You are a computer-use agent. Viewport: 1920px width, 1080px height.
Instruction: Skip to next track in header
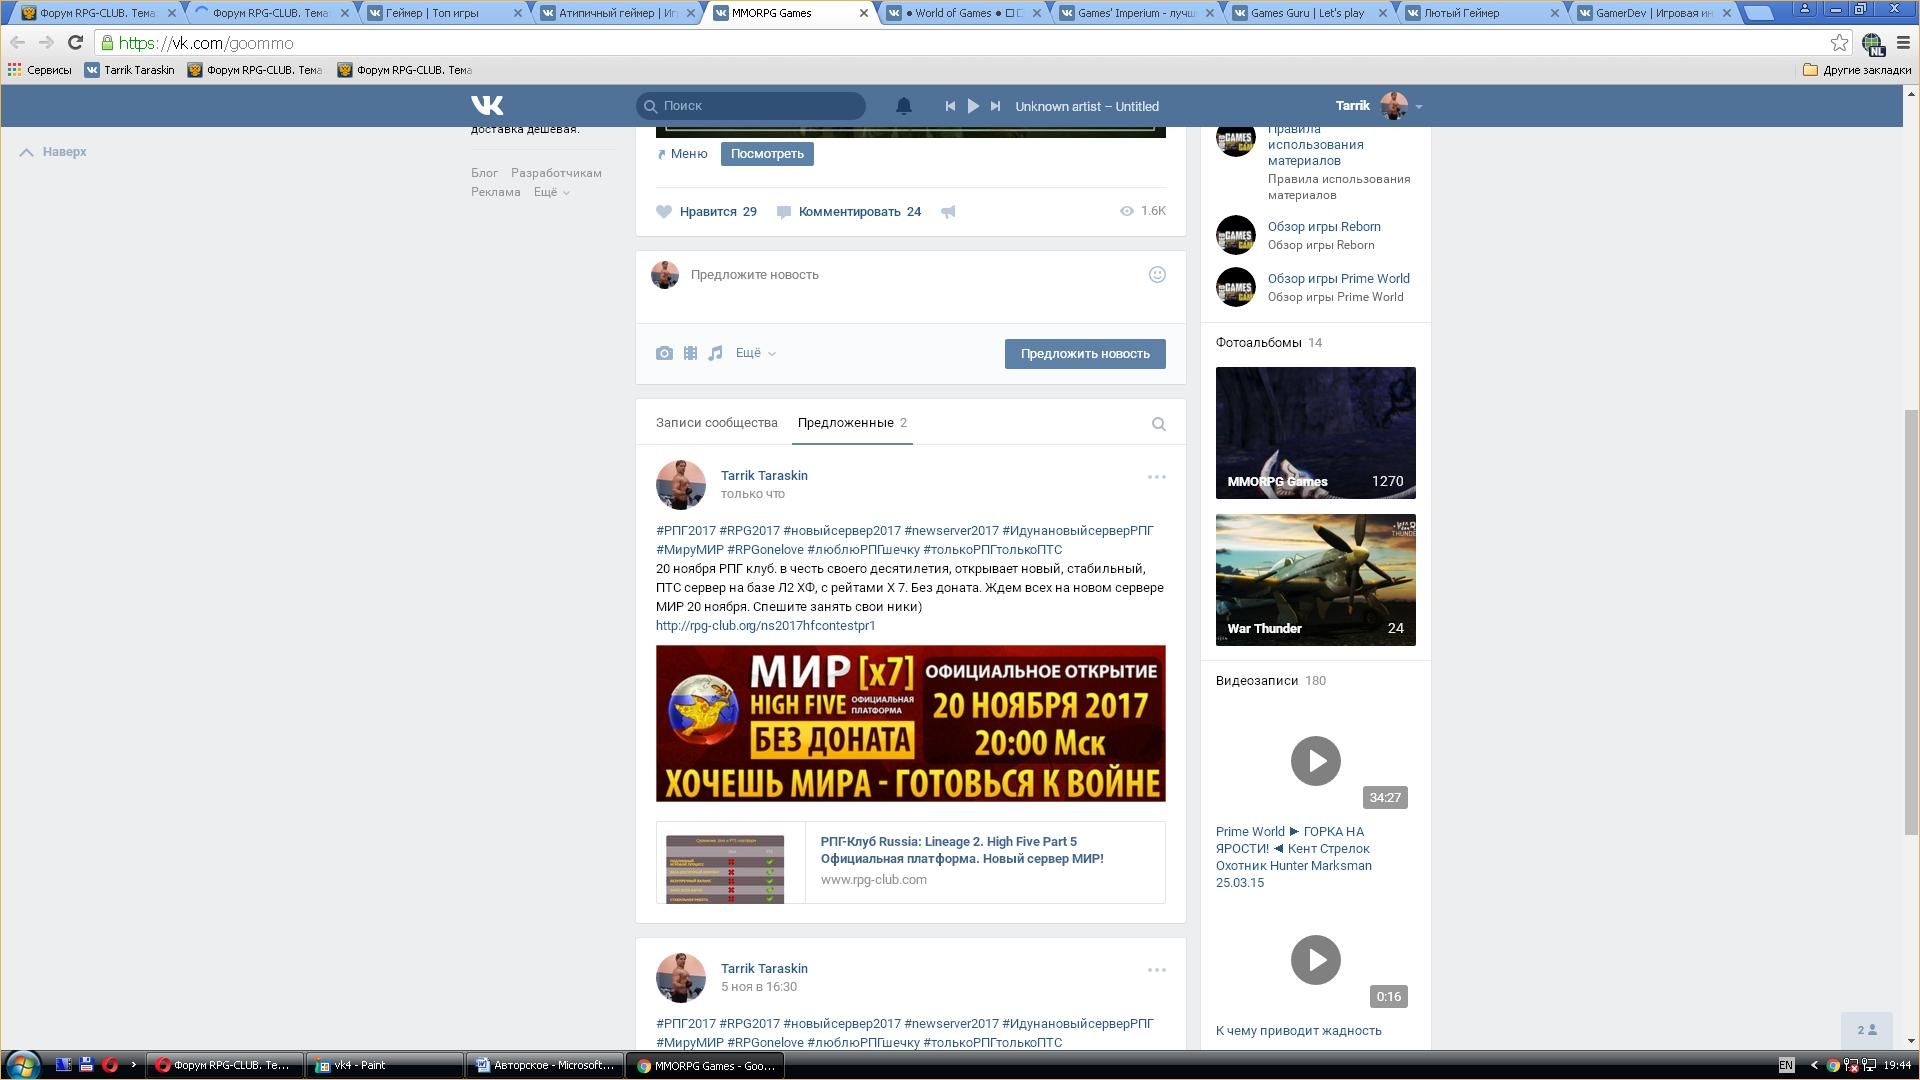click(x=995, y=106)
